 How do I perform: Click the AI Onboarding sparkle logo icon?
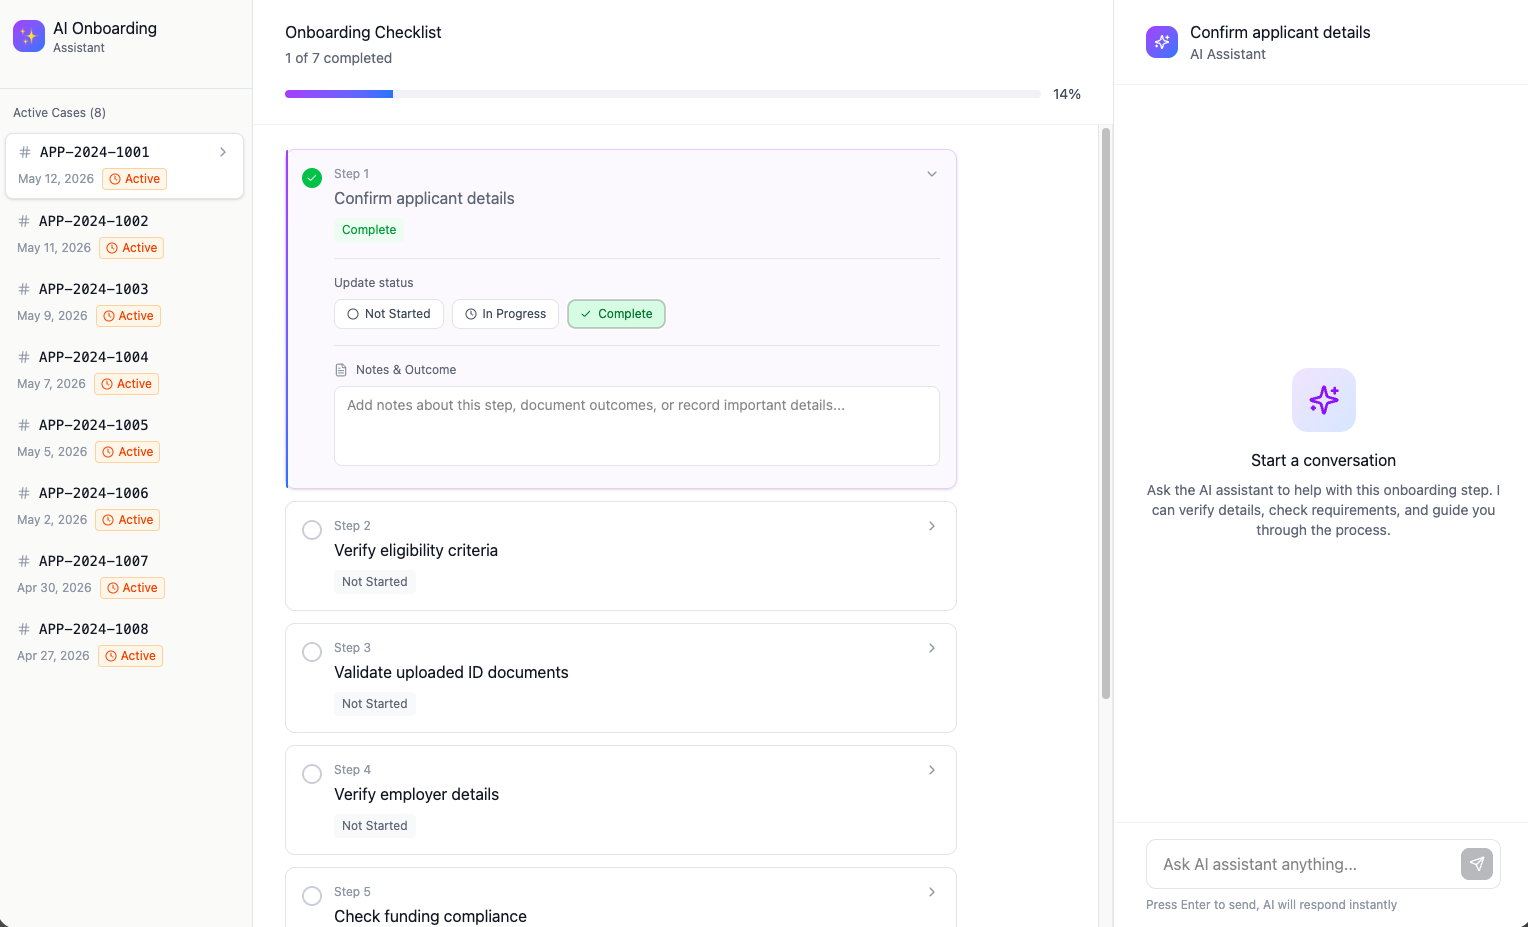pyautogui.click(x=29, y=36)
